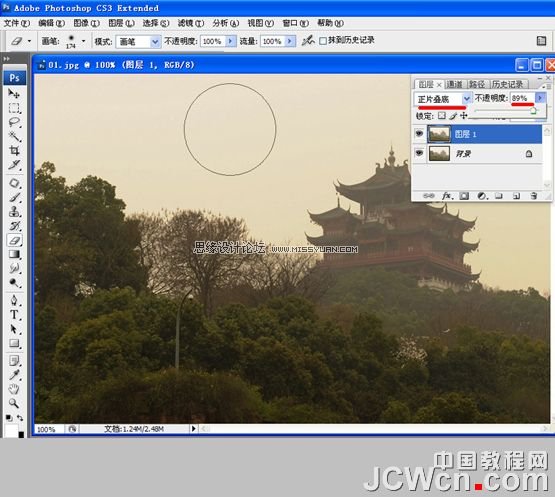Select the Blur tool

14,268
